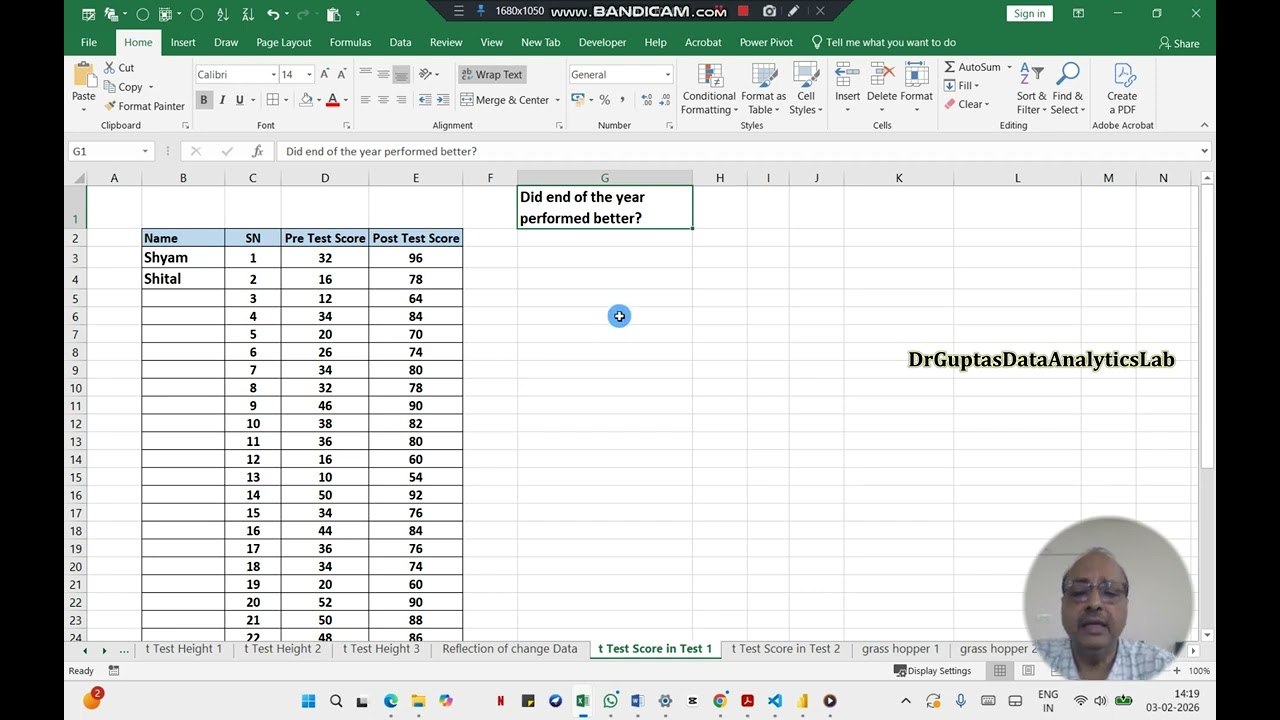Viewport: 1280px width, 720px height.
Task: Click Tell me what you want to do
Action: pyautogui.click(x=883, y=42)
